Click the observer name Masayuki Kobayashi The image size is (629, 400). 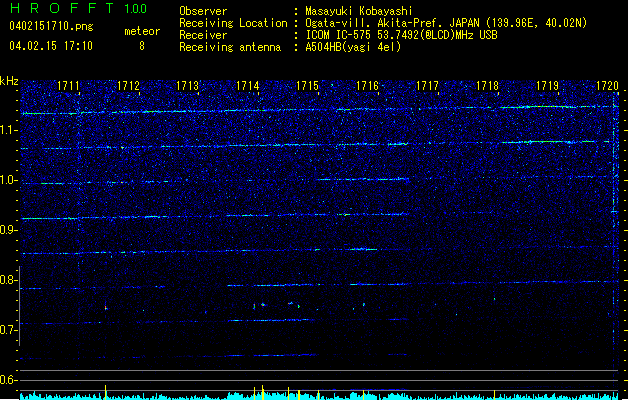click(359, 11)
